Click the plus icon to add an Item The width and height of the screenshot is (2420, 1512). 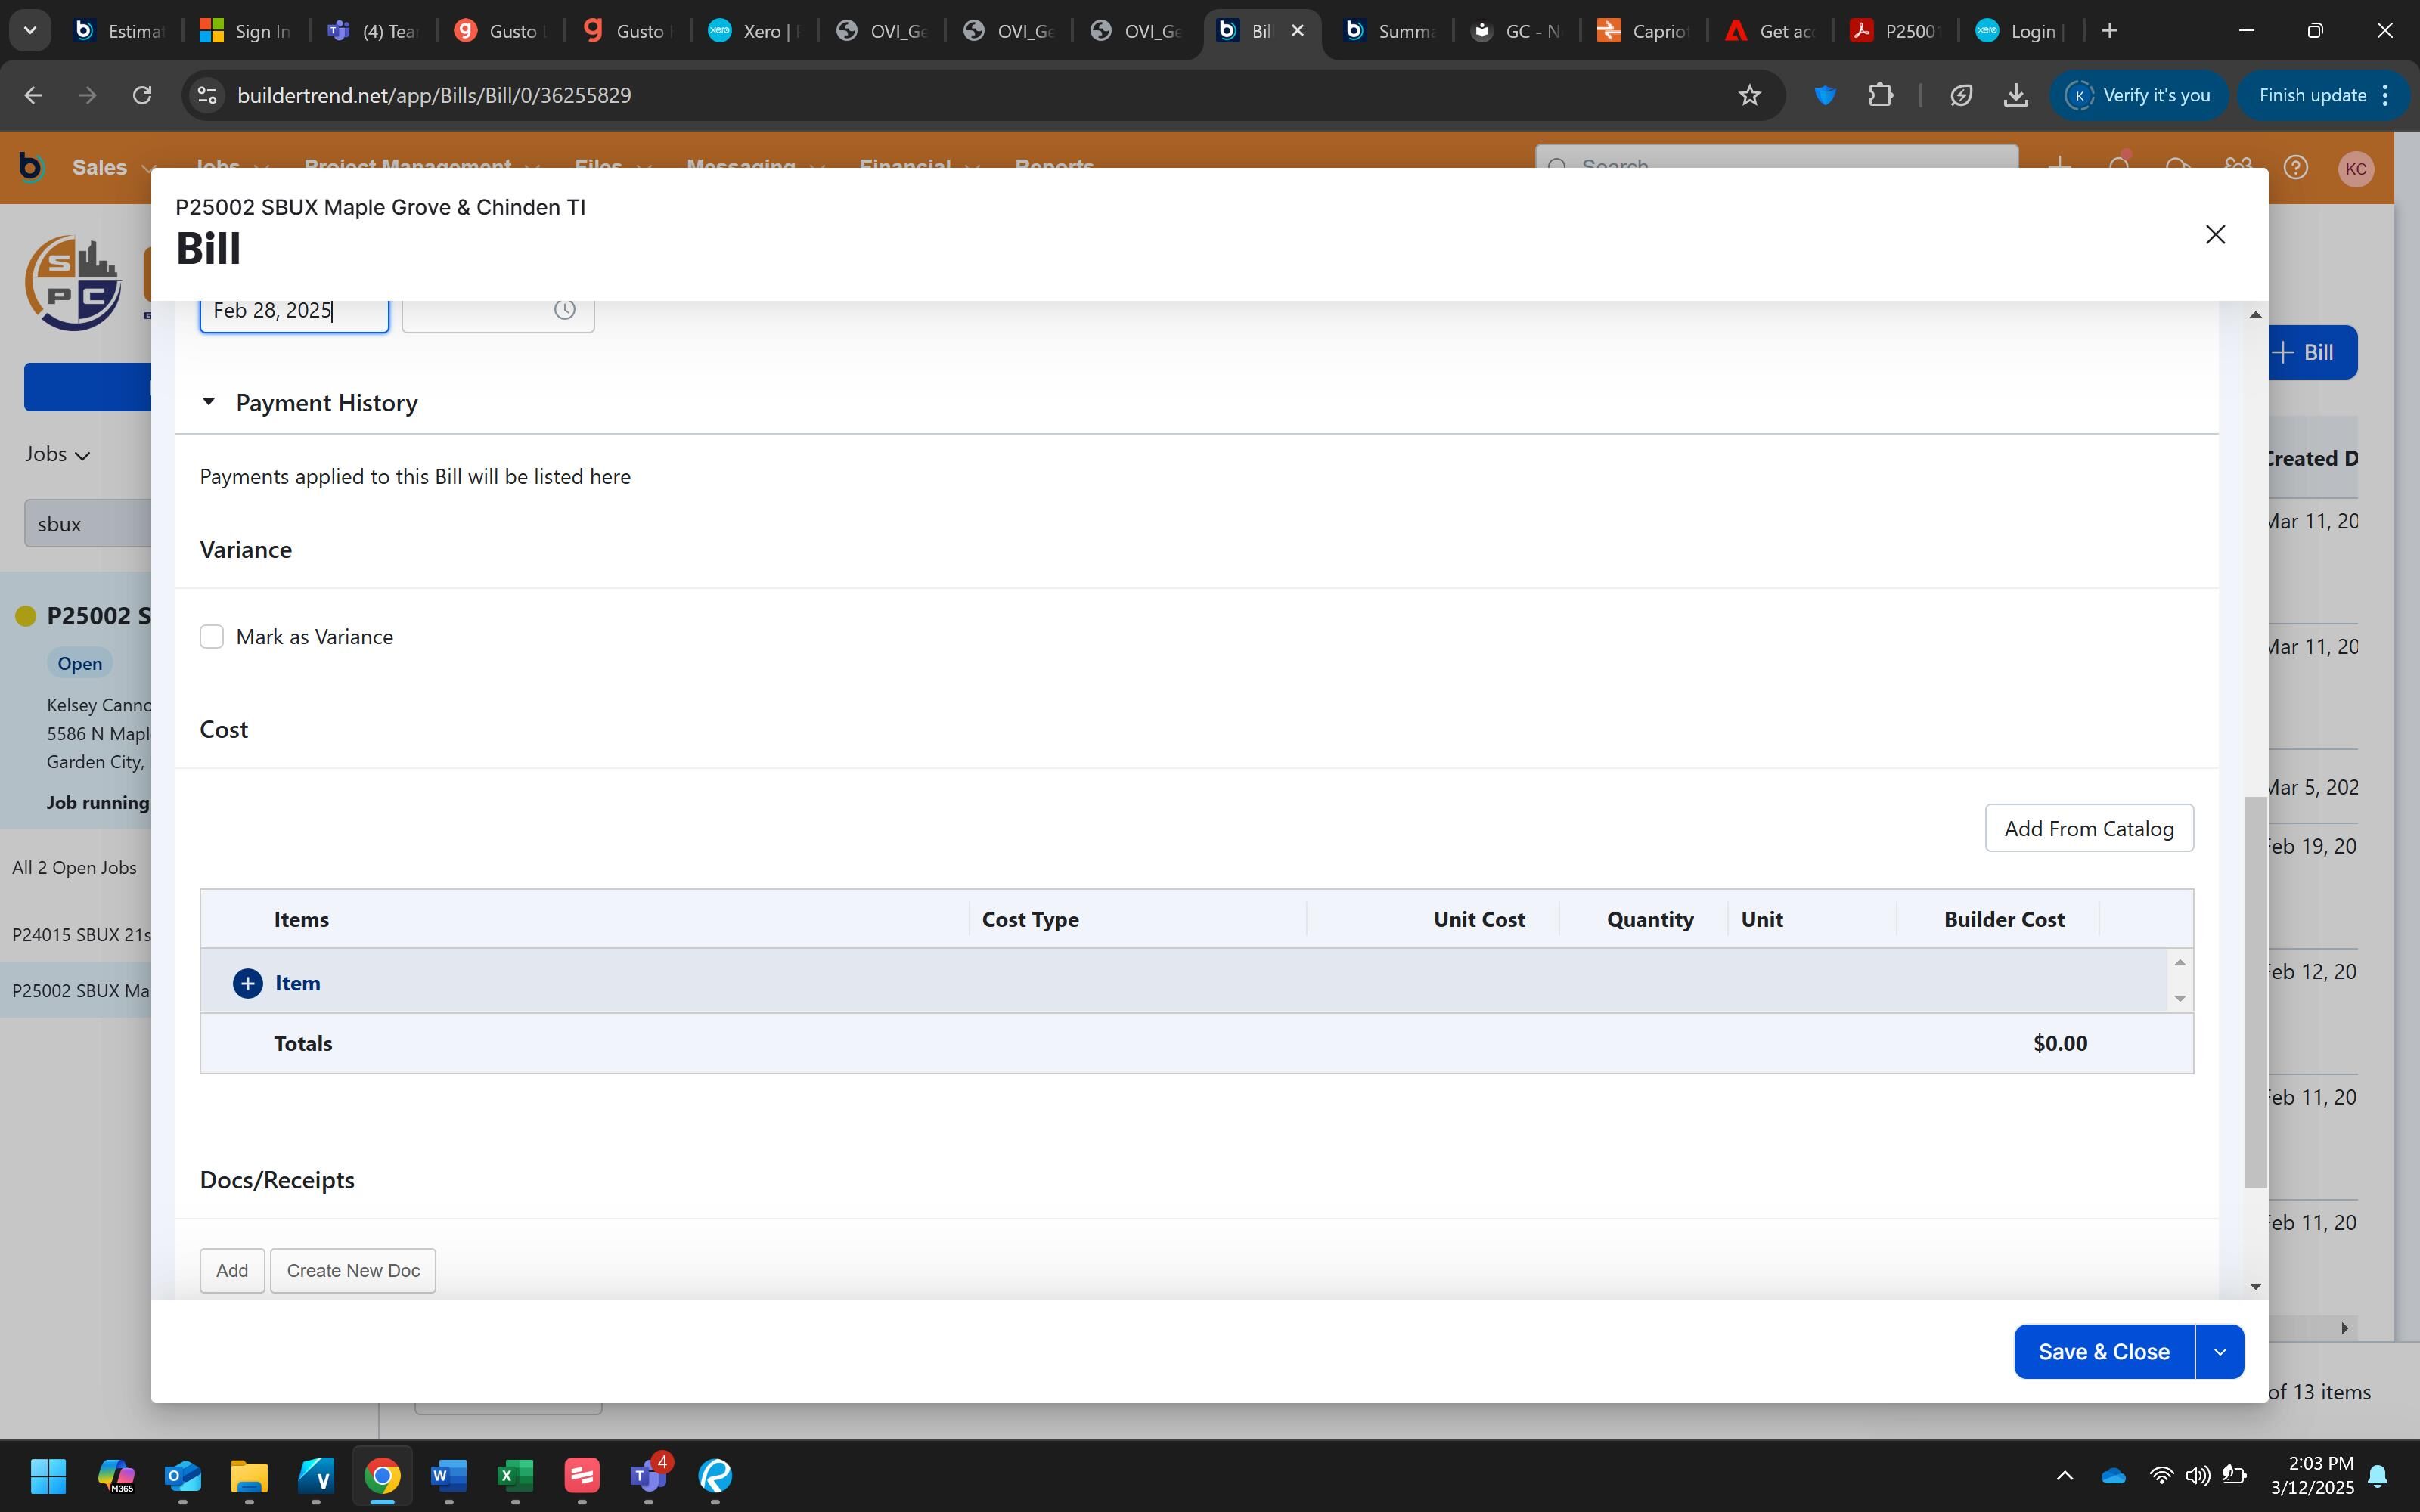247,983
